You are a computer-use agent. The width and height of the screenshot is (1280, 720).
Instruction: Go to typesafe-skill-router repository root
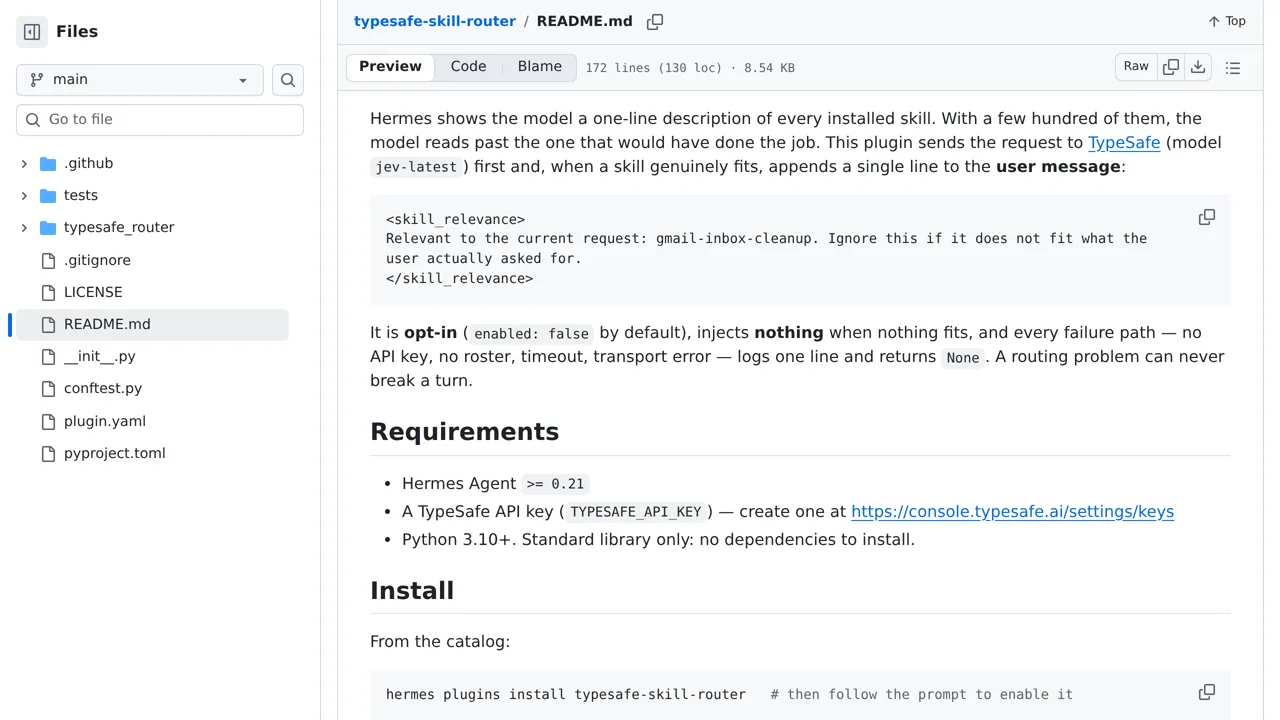coord(435,21)
